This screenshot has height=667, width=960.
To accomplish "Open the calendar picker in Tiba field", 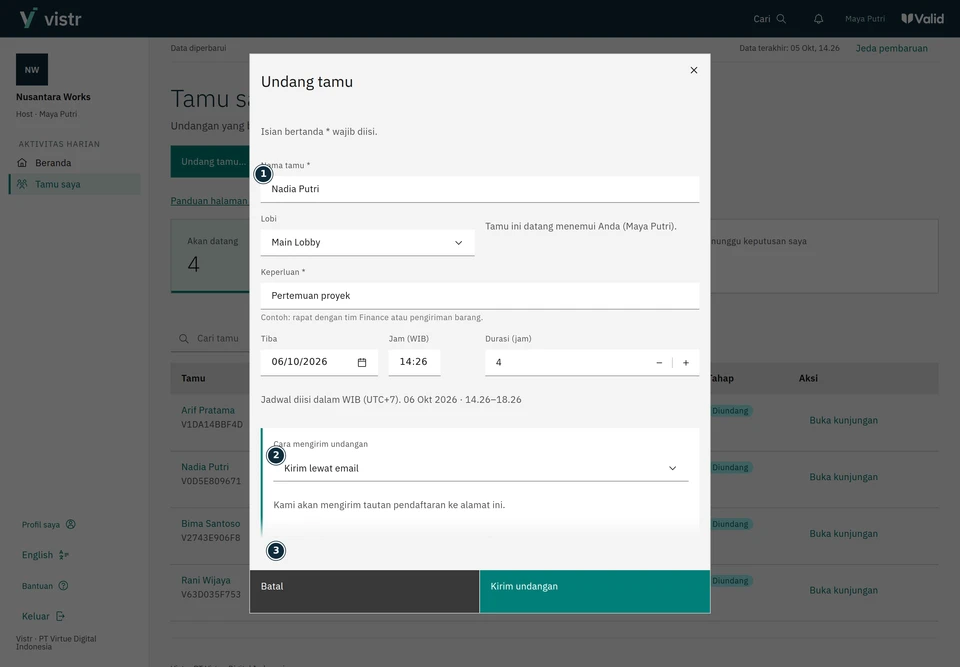I will [x=362, y=363].
